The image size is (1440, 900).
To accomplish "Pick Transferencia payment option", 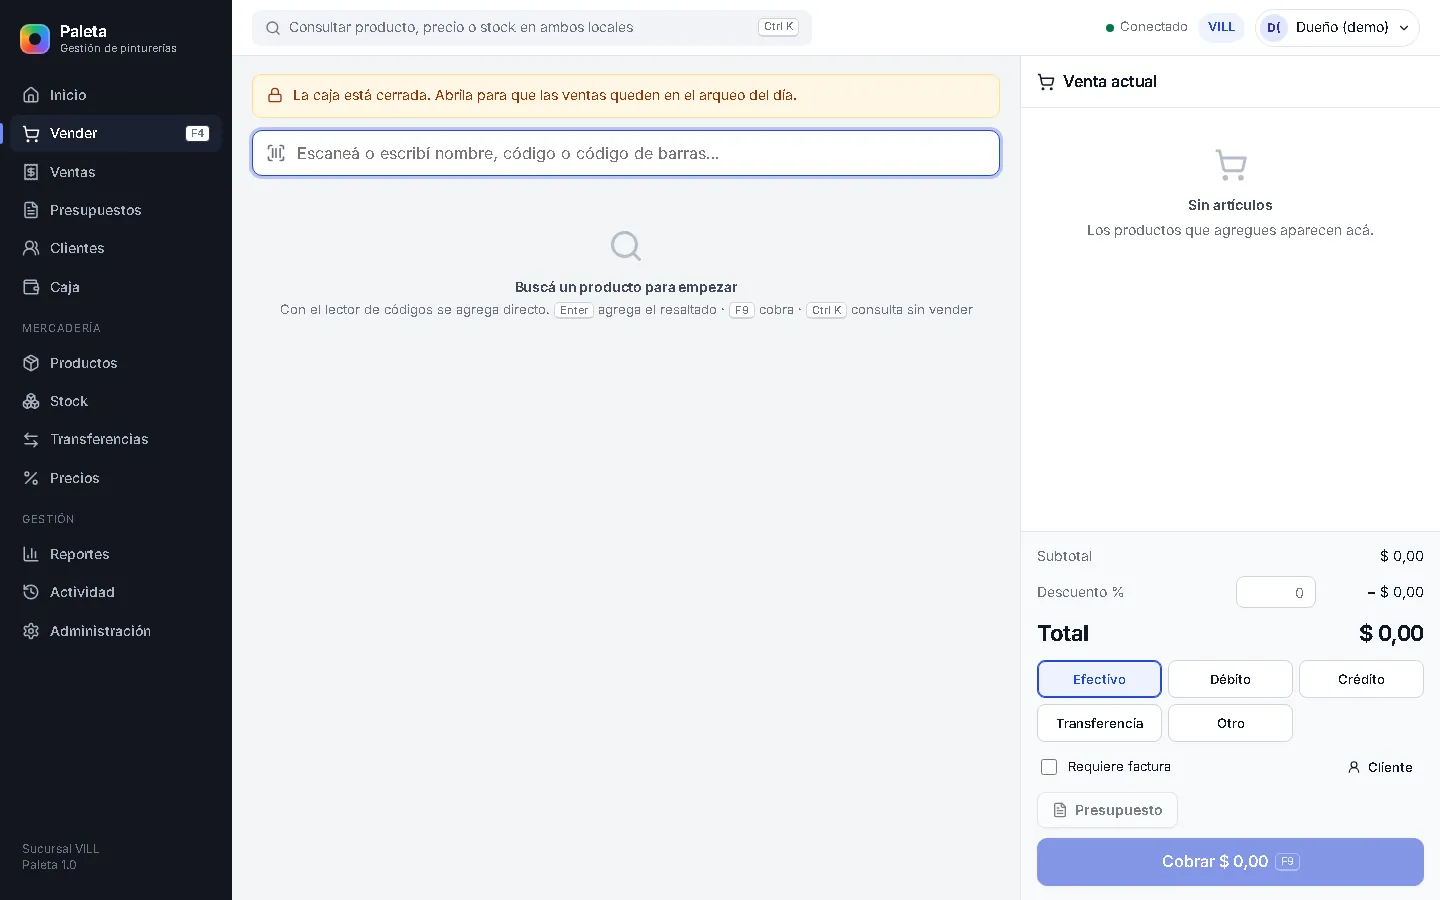I will point(1099,723).
